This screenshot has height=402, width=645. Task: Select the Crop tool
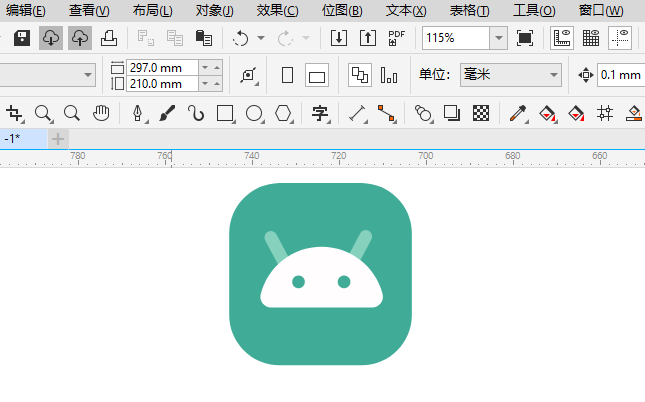[15, 113]
